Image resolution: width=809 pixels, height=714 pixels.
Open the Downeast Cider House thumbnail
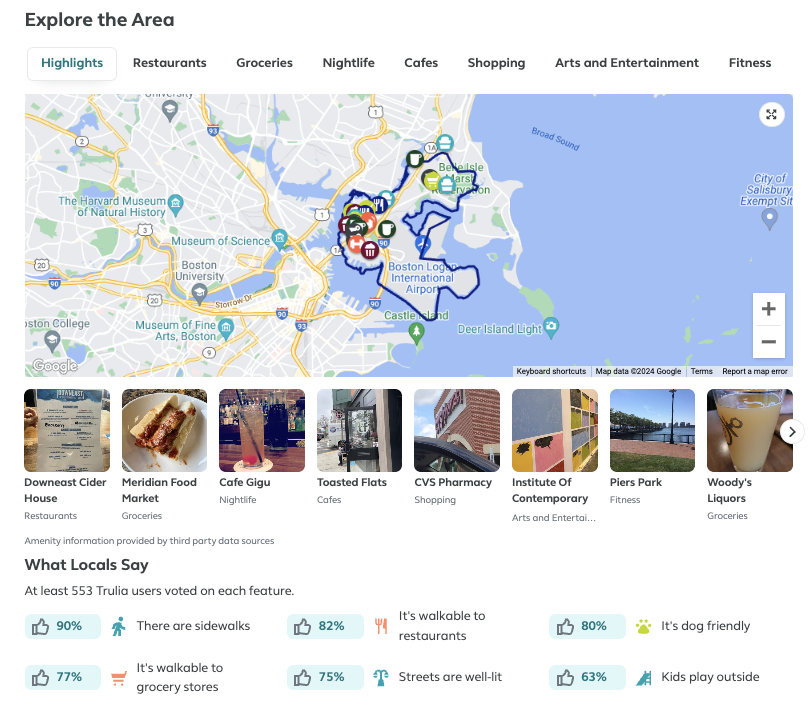(x=66, y=430)
